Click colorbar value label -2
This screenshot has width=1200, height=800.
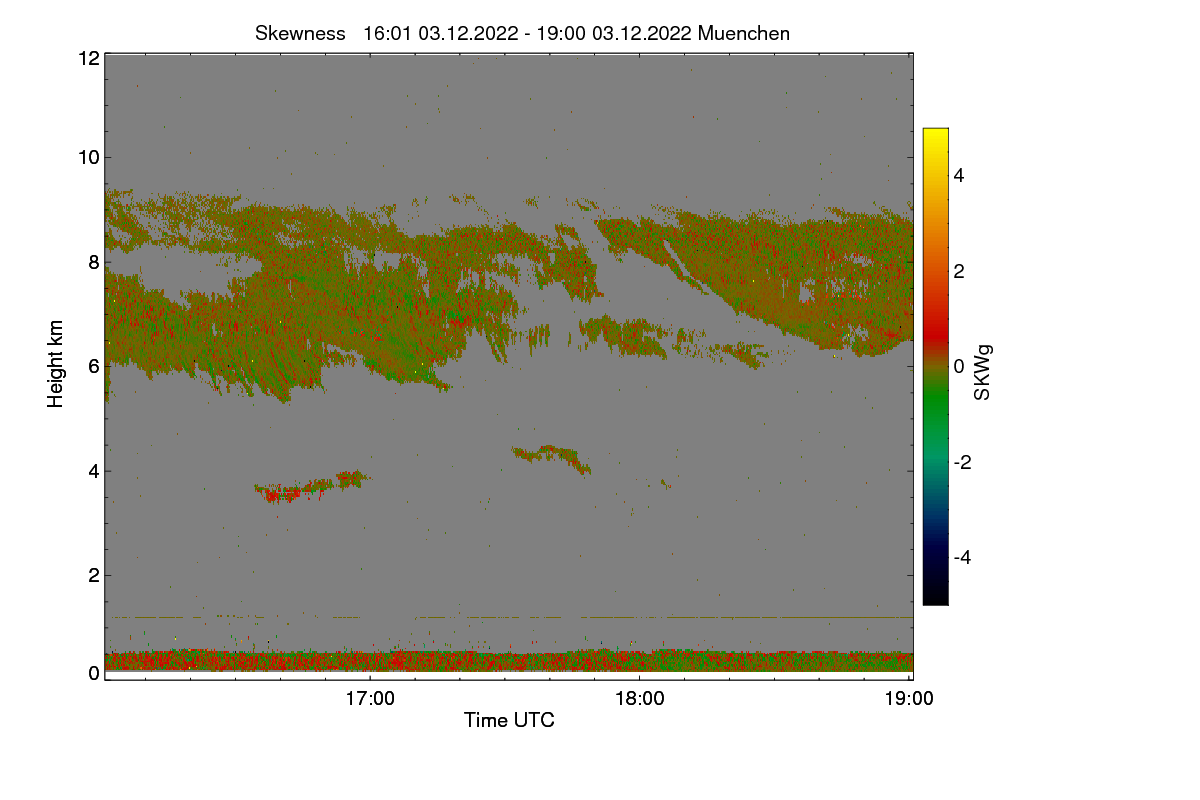click(x=962, y=462)
